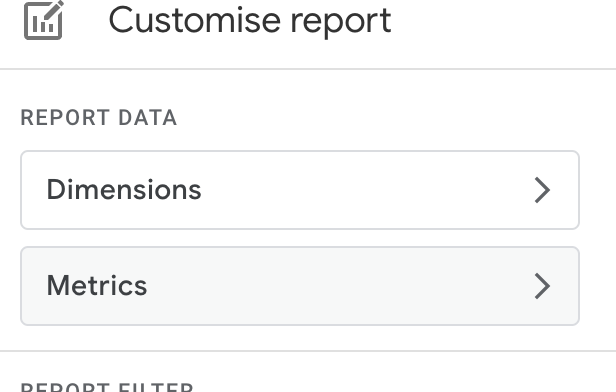The height and width of the screenshot is (392, 616).
Task: Select the Customise report heading
Action: [x=250, y=20]
